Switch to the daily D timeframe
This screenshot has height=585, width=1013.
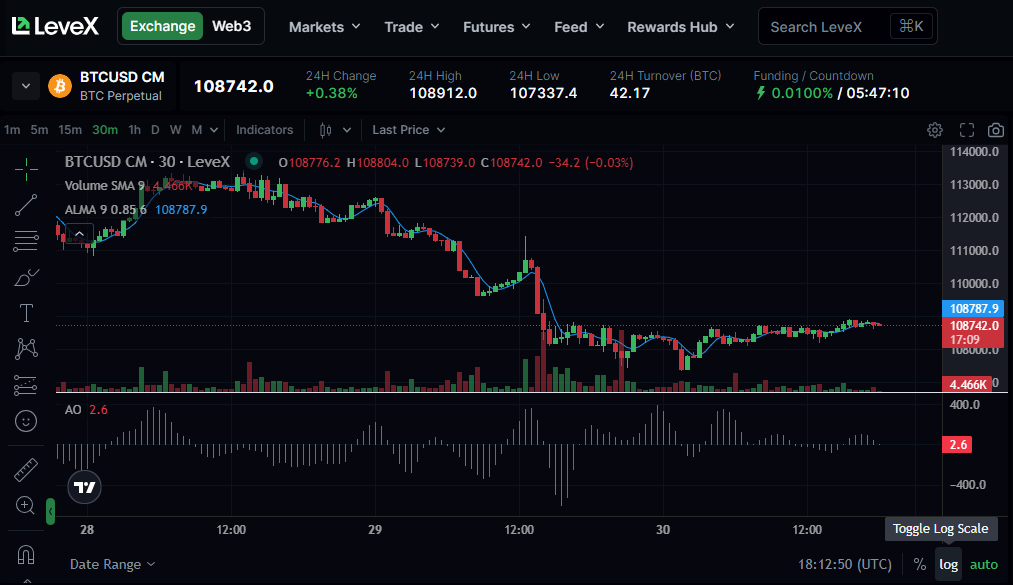point(155,130)
